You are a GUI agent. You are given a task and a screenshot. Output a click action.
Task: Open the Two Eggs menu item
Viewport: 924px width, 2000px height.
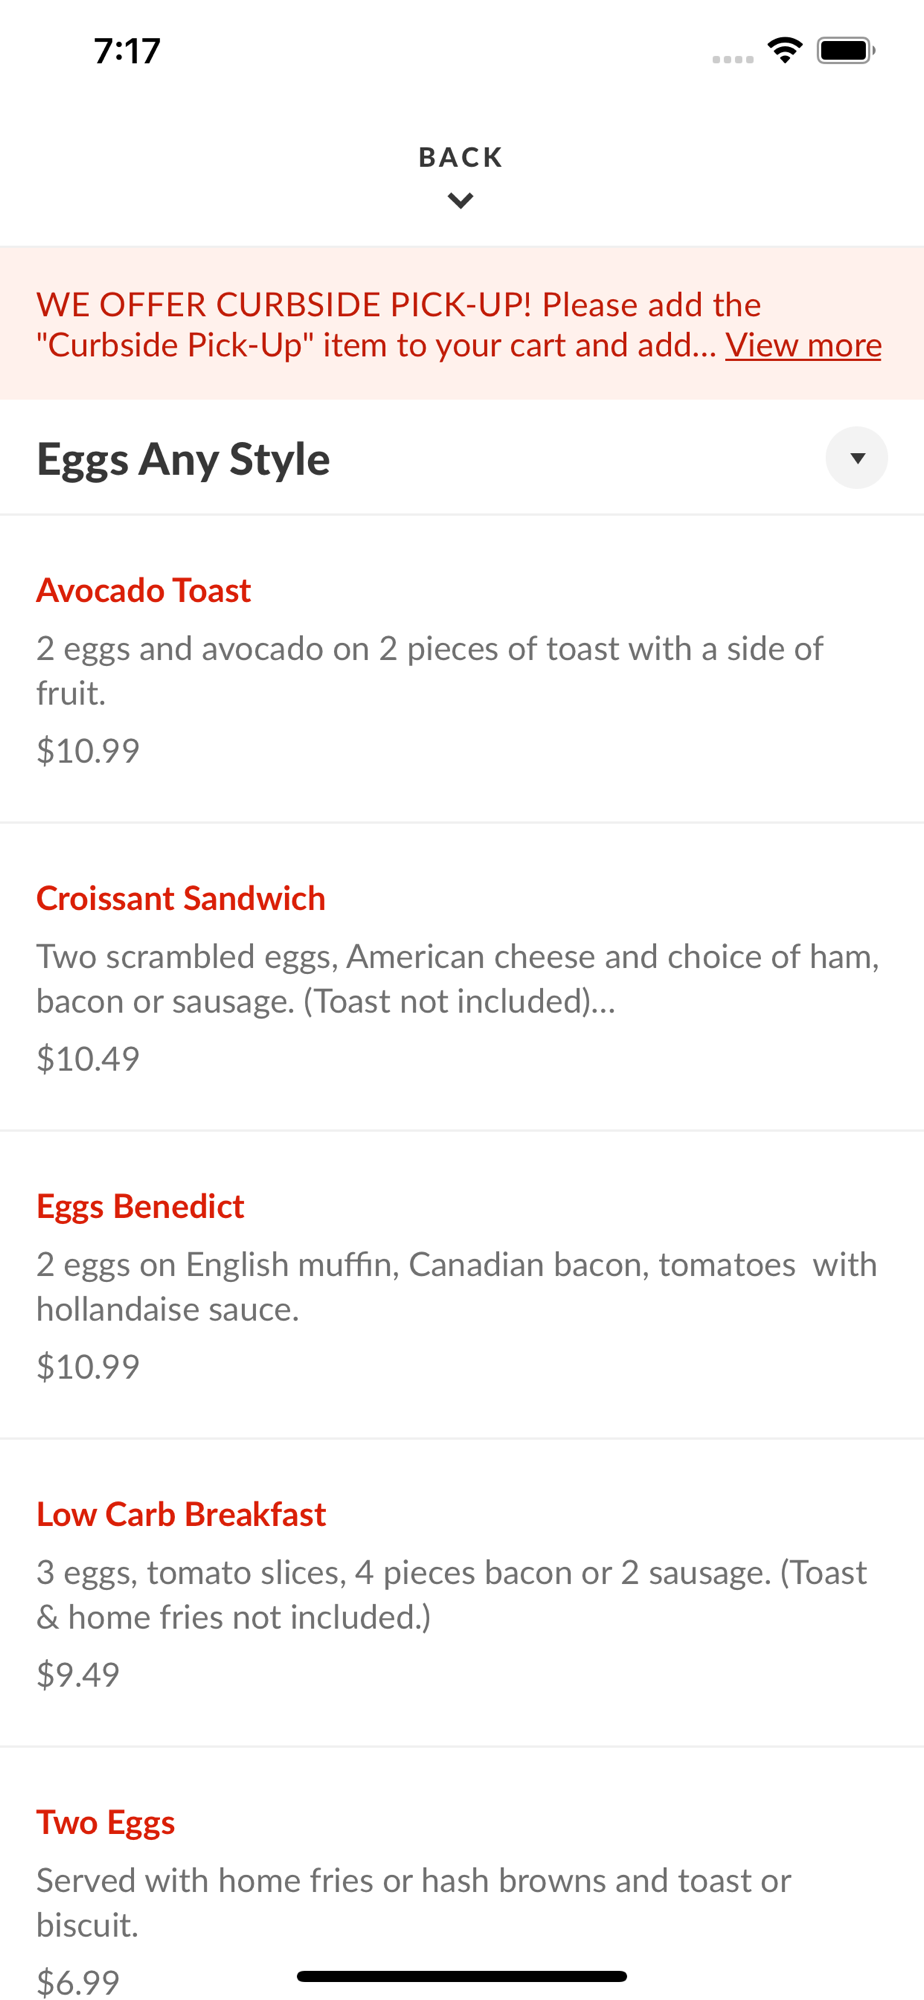point(106,1822)
